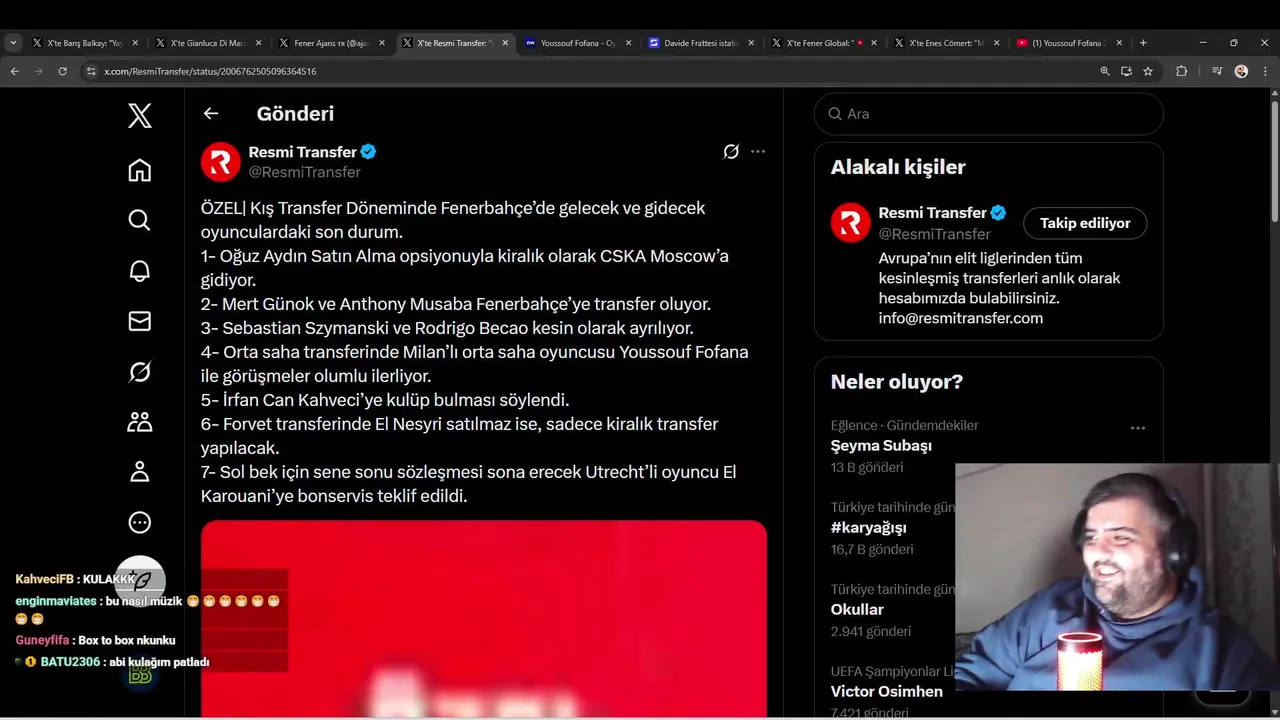Click Resmi Transfer avatar in Alakalı kişiler
Screen dimensions: 1280x720
click(x=851, y=223)
